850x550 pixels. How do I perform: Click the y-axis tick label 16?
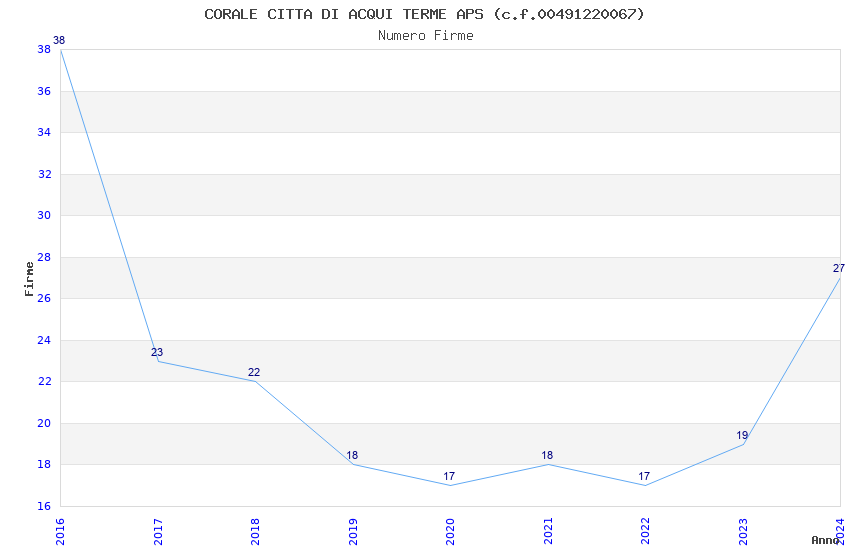44,506
